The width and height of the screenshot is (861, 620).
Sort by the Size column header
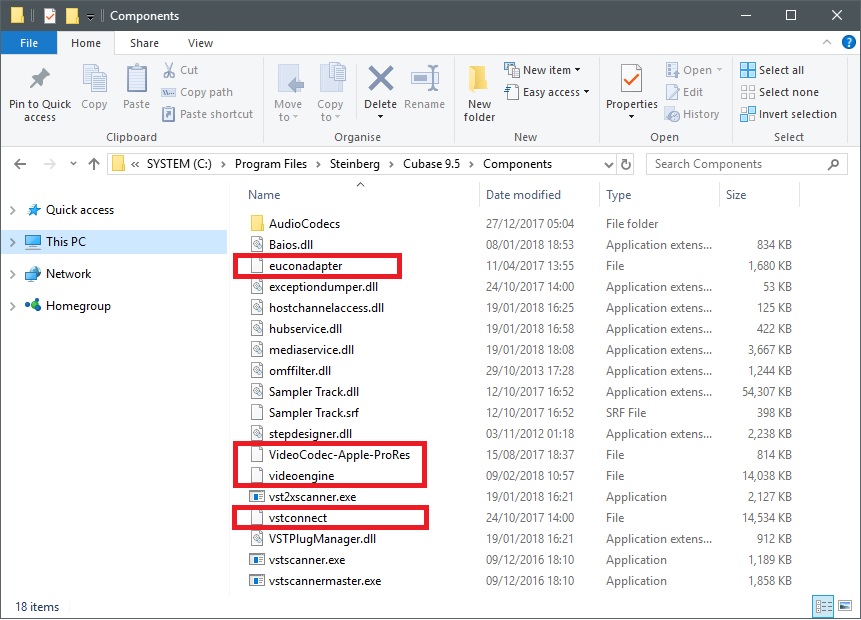point(736,194)
